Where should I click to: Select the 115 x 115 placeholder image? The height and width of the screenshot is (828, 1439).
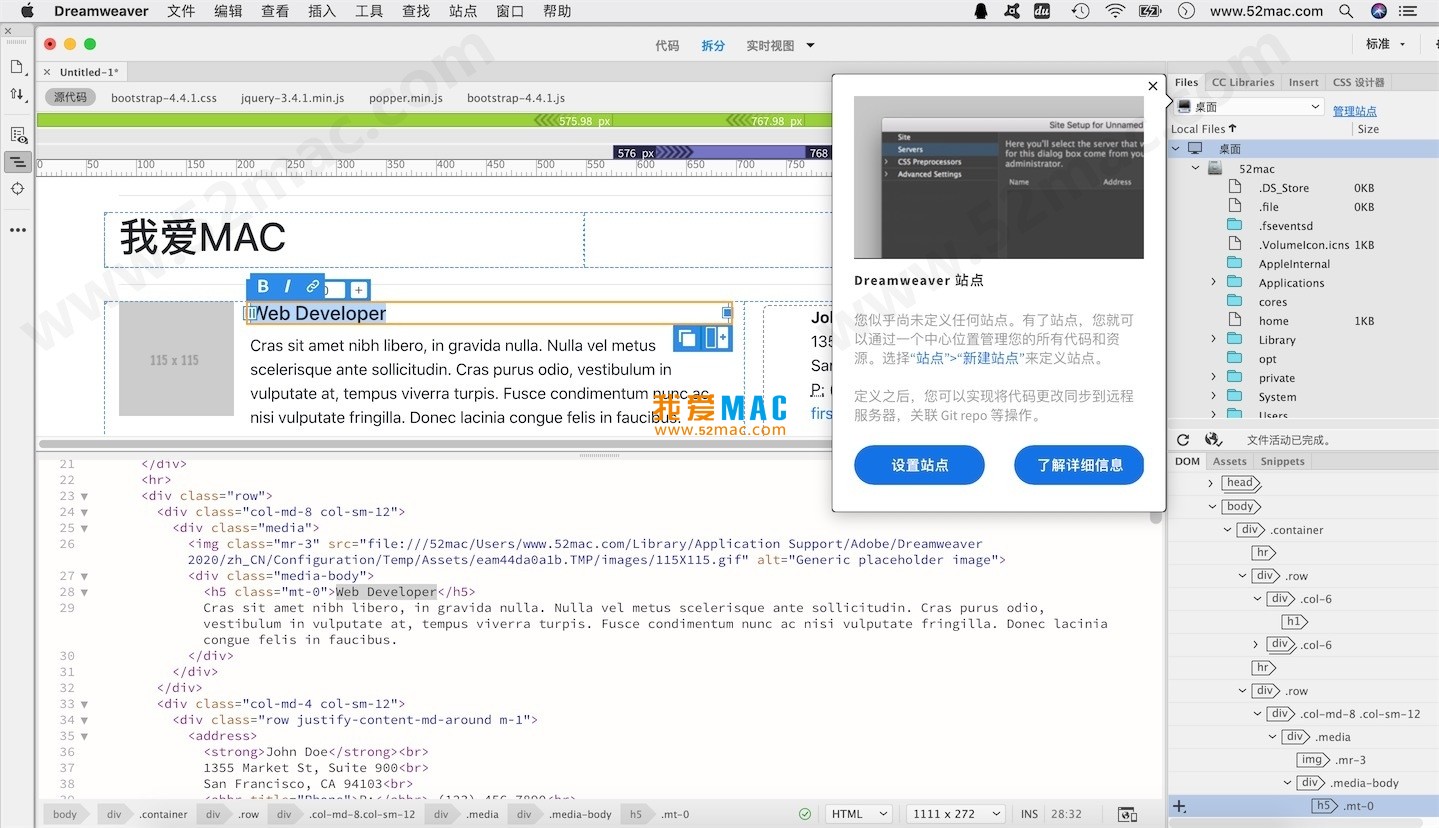pyautogui.click(x=176, y=359)
